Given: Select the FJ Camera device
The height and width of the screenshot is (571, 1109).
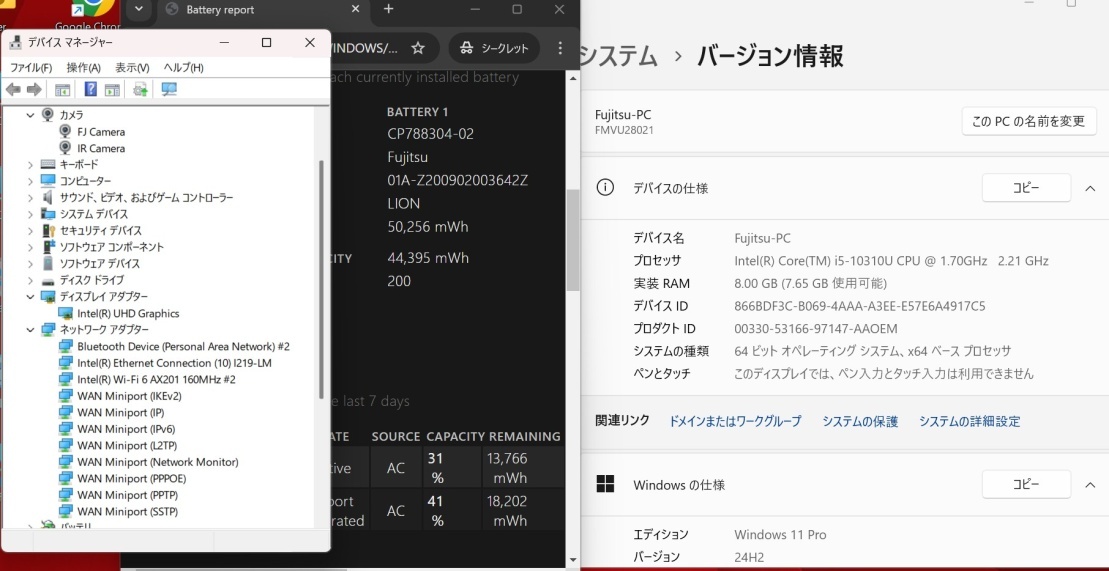Looking at the screenshot, I should pos(101,132).
